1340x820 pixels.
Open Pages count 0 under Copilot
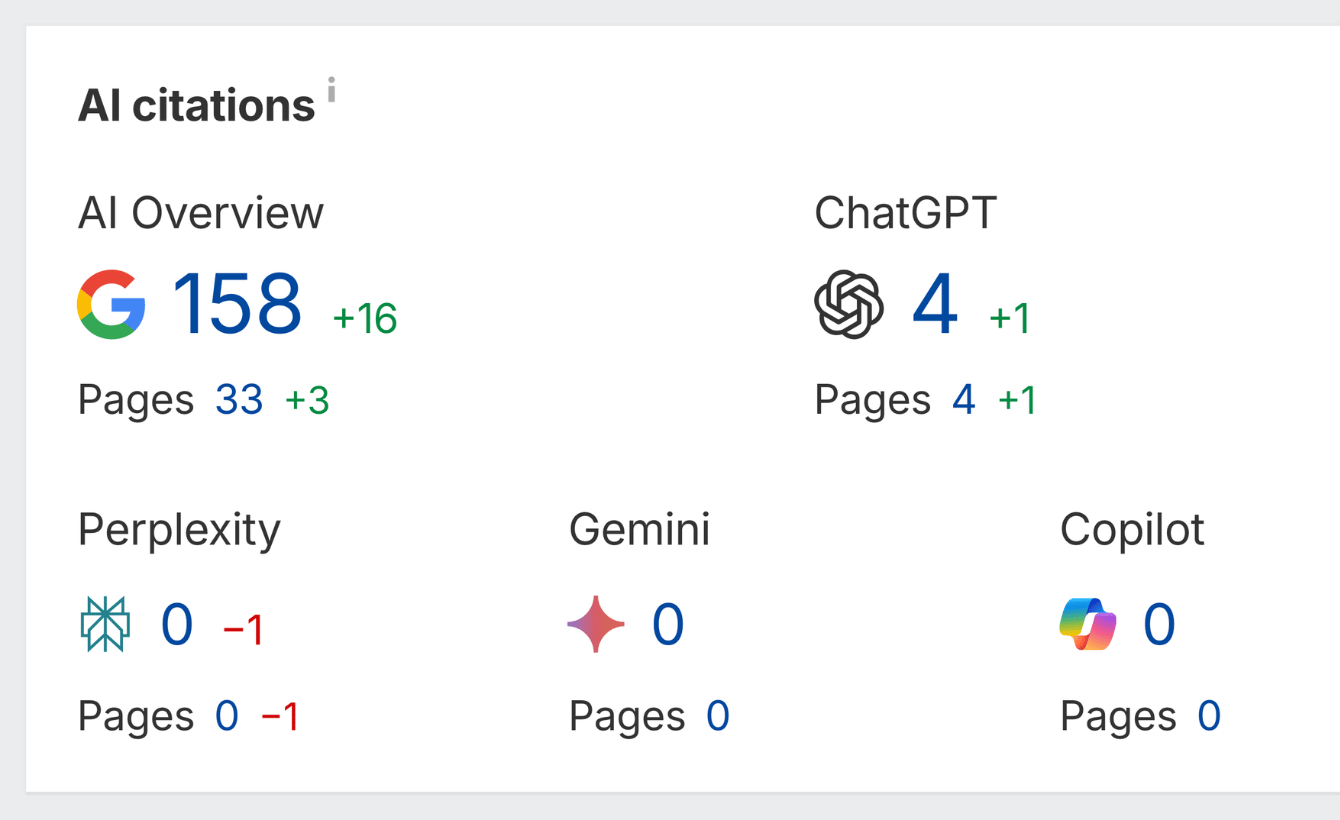(x=1208, y=715)
